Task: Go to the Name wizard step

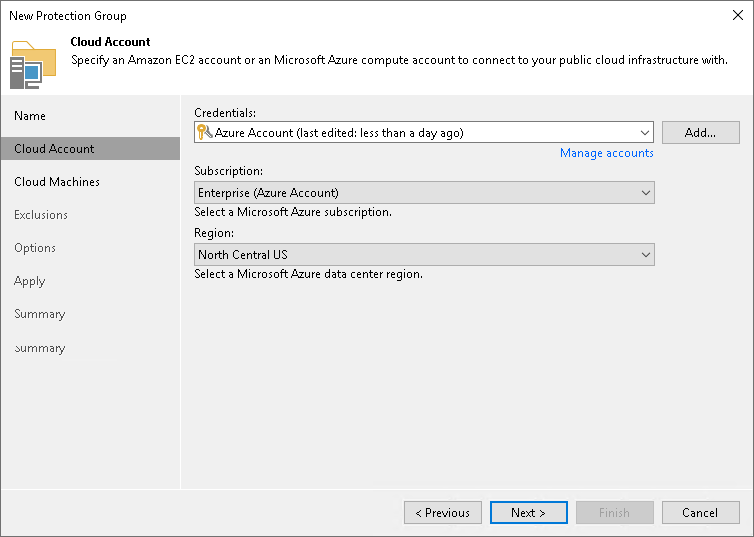Action: (x=30, y=116)
